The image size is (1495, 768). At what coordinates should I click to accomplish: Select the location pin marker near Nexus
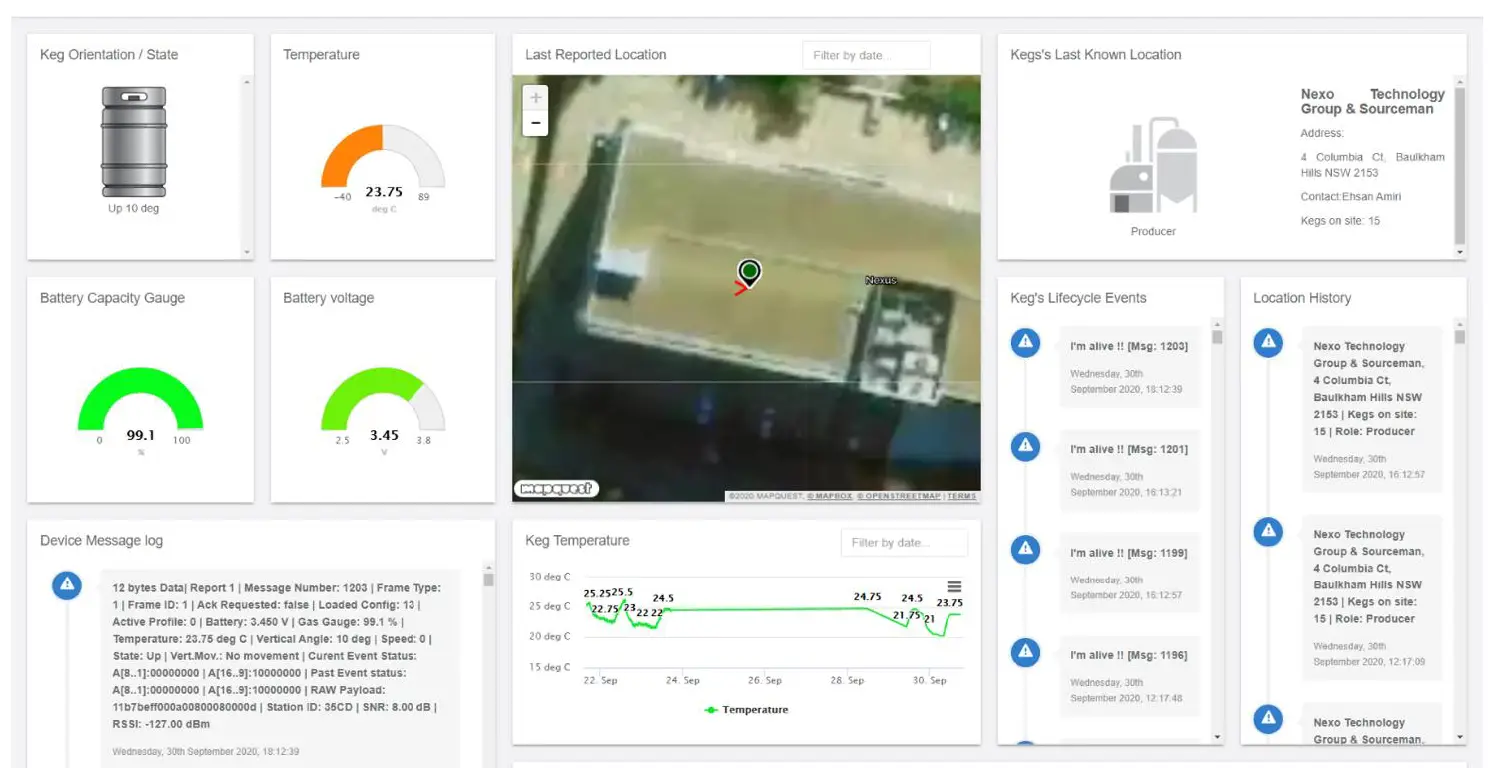(x=748, y=272)
